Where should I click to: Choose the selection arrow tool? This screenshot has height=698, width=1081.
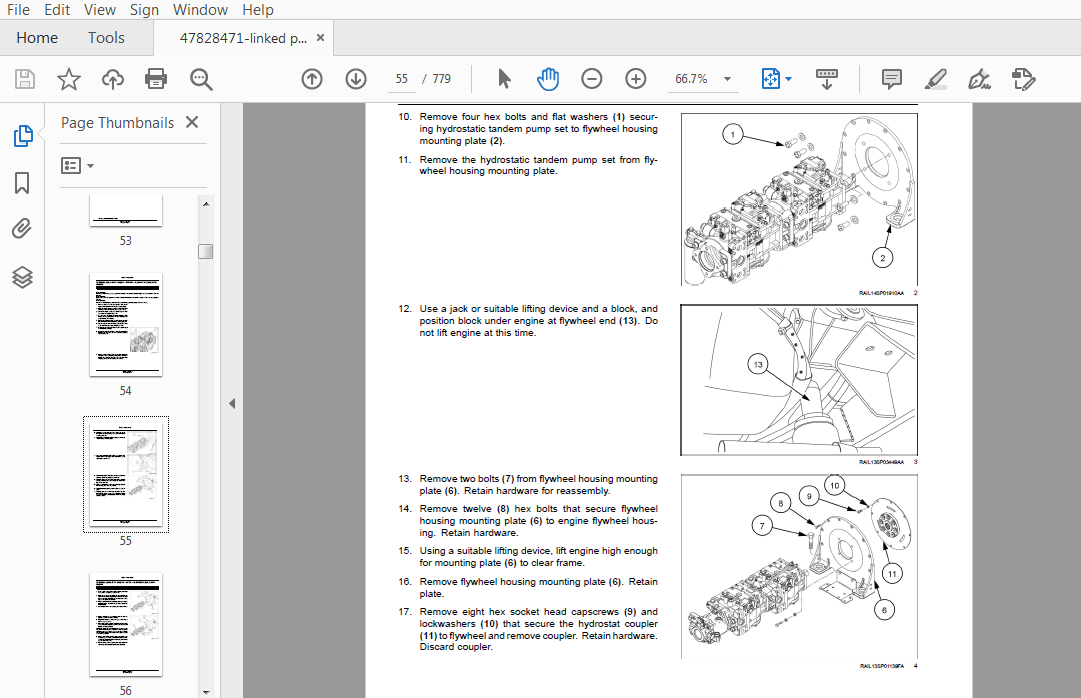tap(504, 79)
